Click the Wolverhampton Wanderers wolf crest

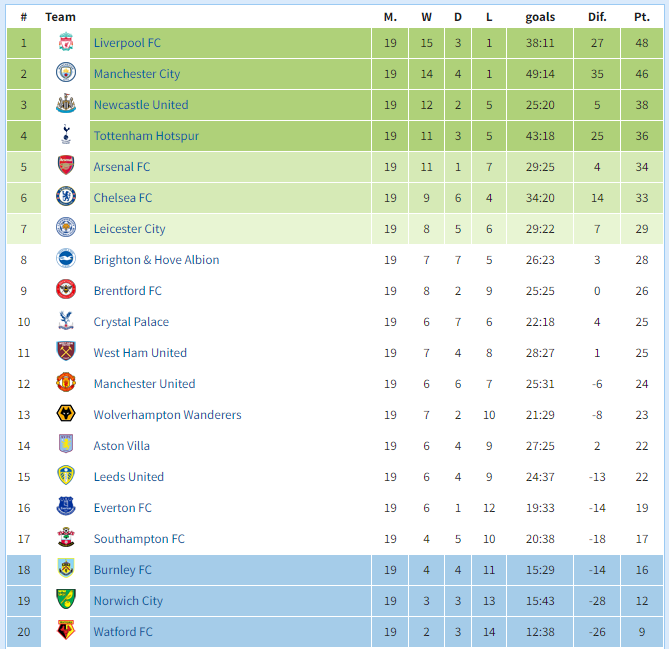click(66, 414)
